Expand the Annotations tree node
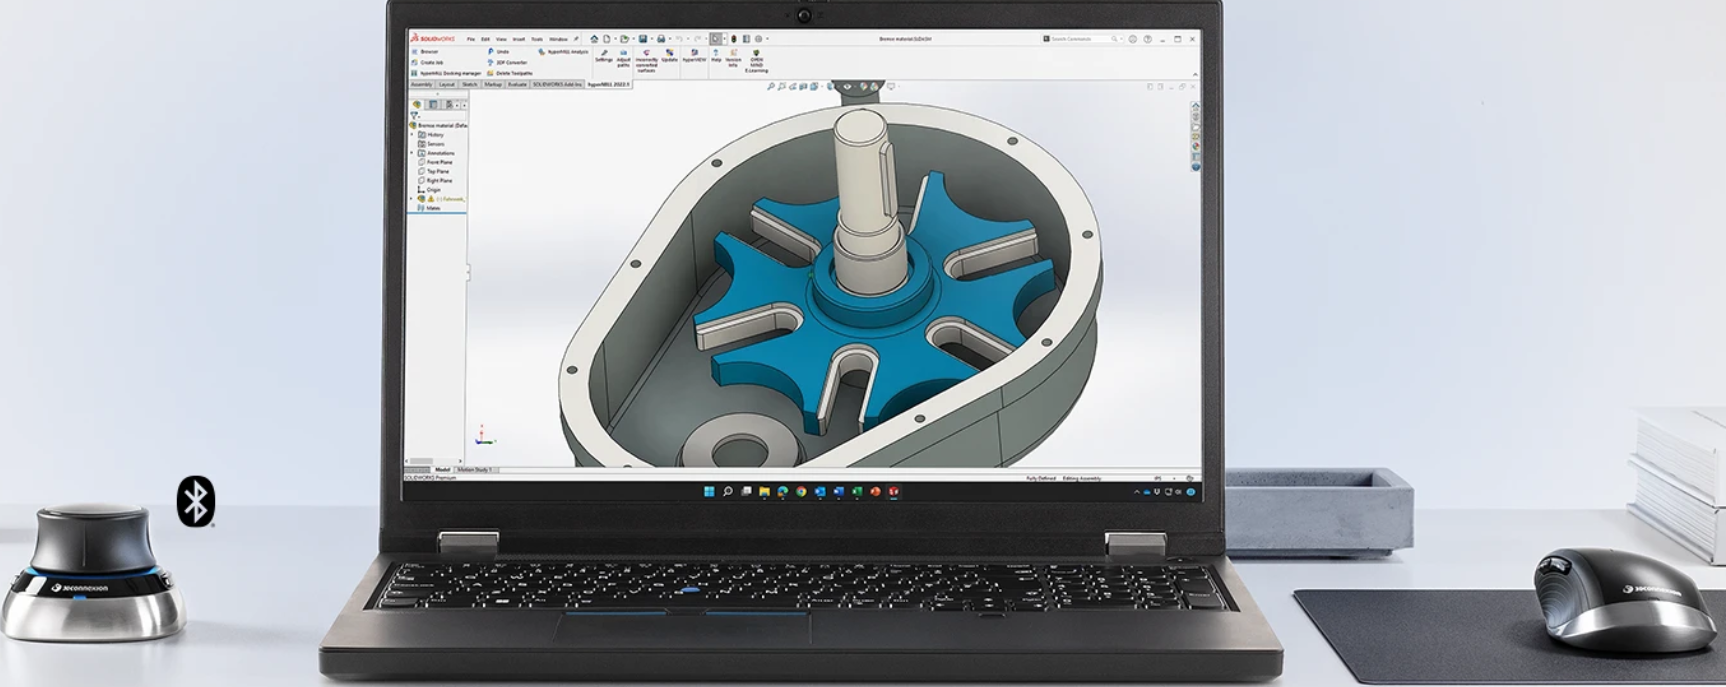 413,153
